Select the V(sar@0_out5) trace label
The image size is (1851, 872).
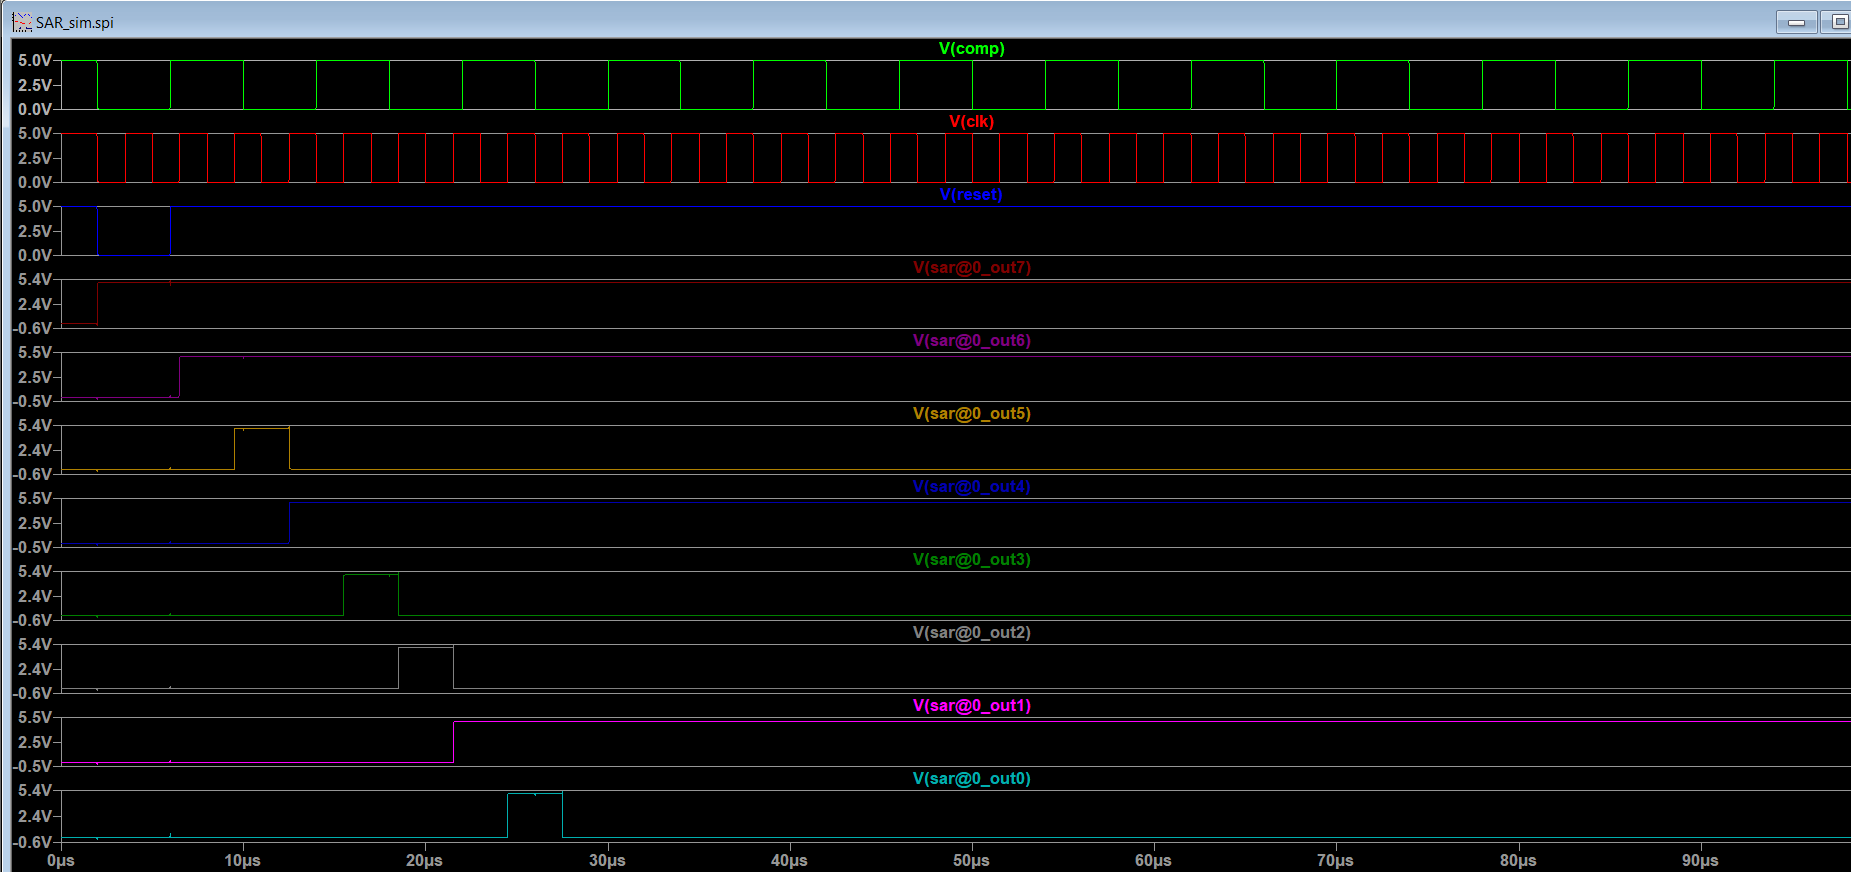[971, 414]
